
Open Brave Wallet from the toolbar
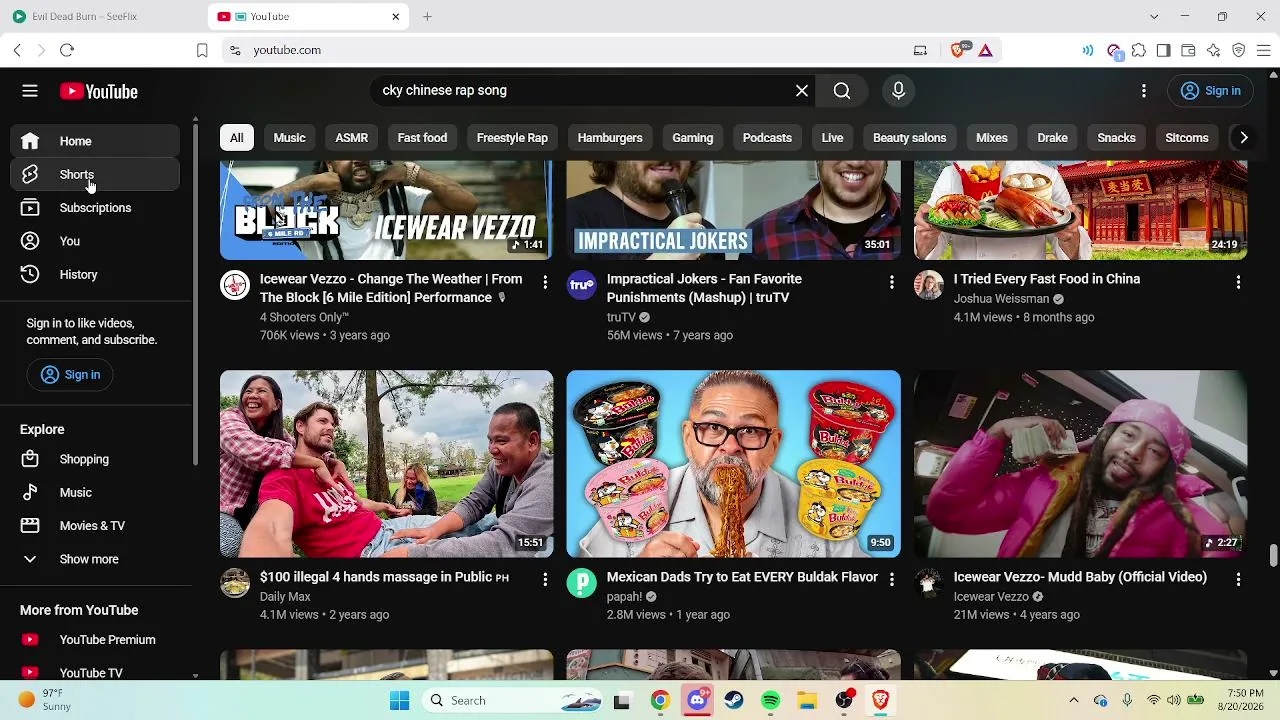[1188, 50]
